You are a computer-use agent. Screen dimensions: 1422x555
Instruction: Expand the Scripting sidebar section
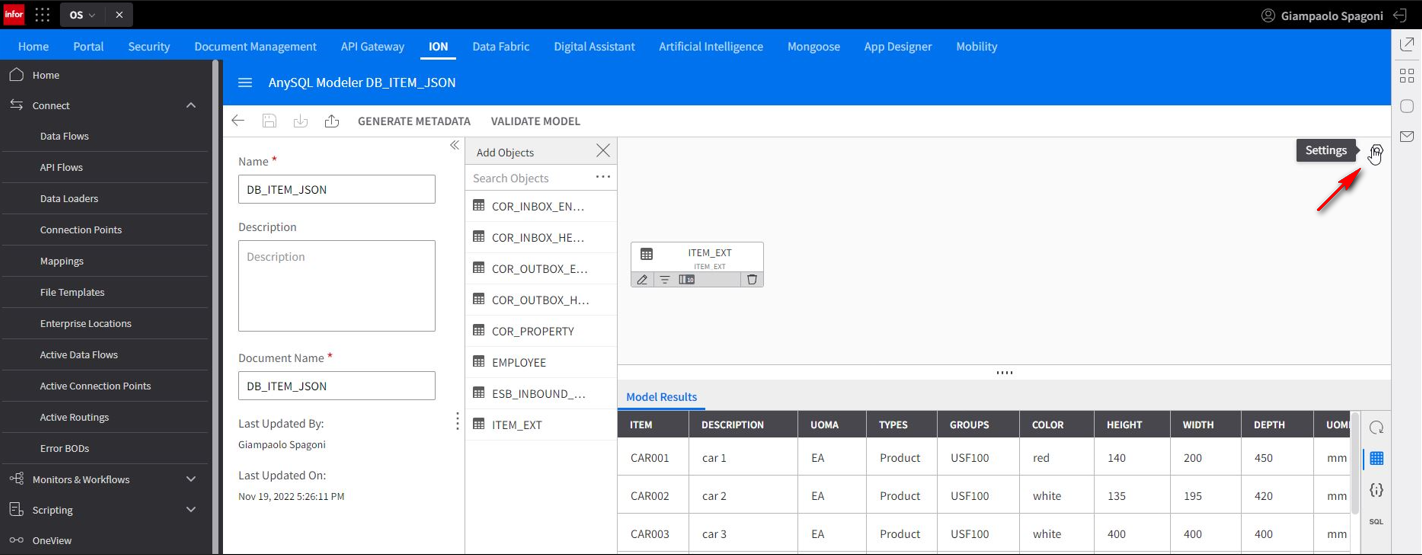191,510
